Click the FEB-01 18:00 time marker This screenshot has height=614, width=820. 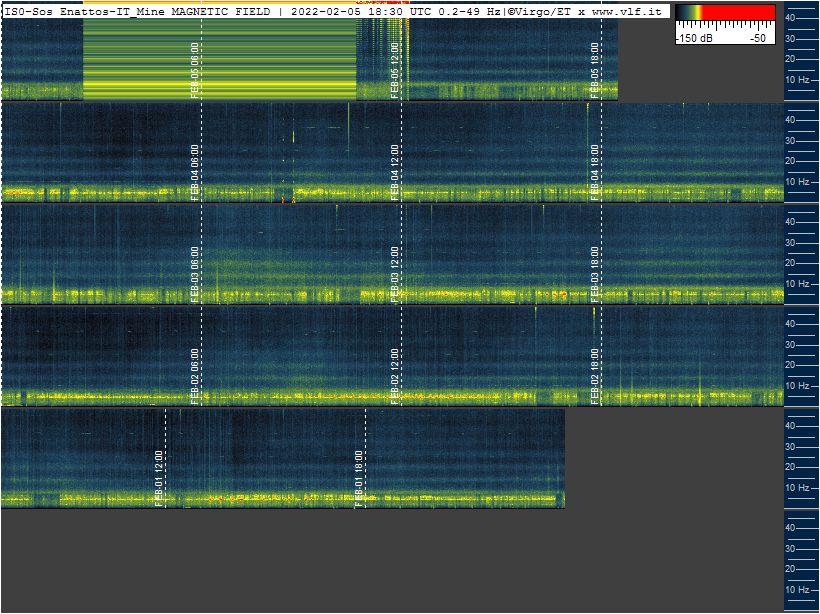(359, 478)
